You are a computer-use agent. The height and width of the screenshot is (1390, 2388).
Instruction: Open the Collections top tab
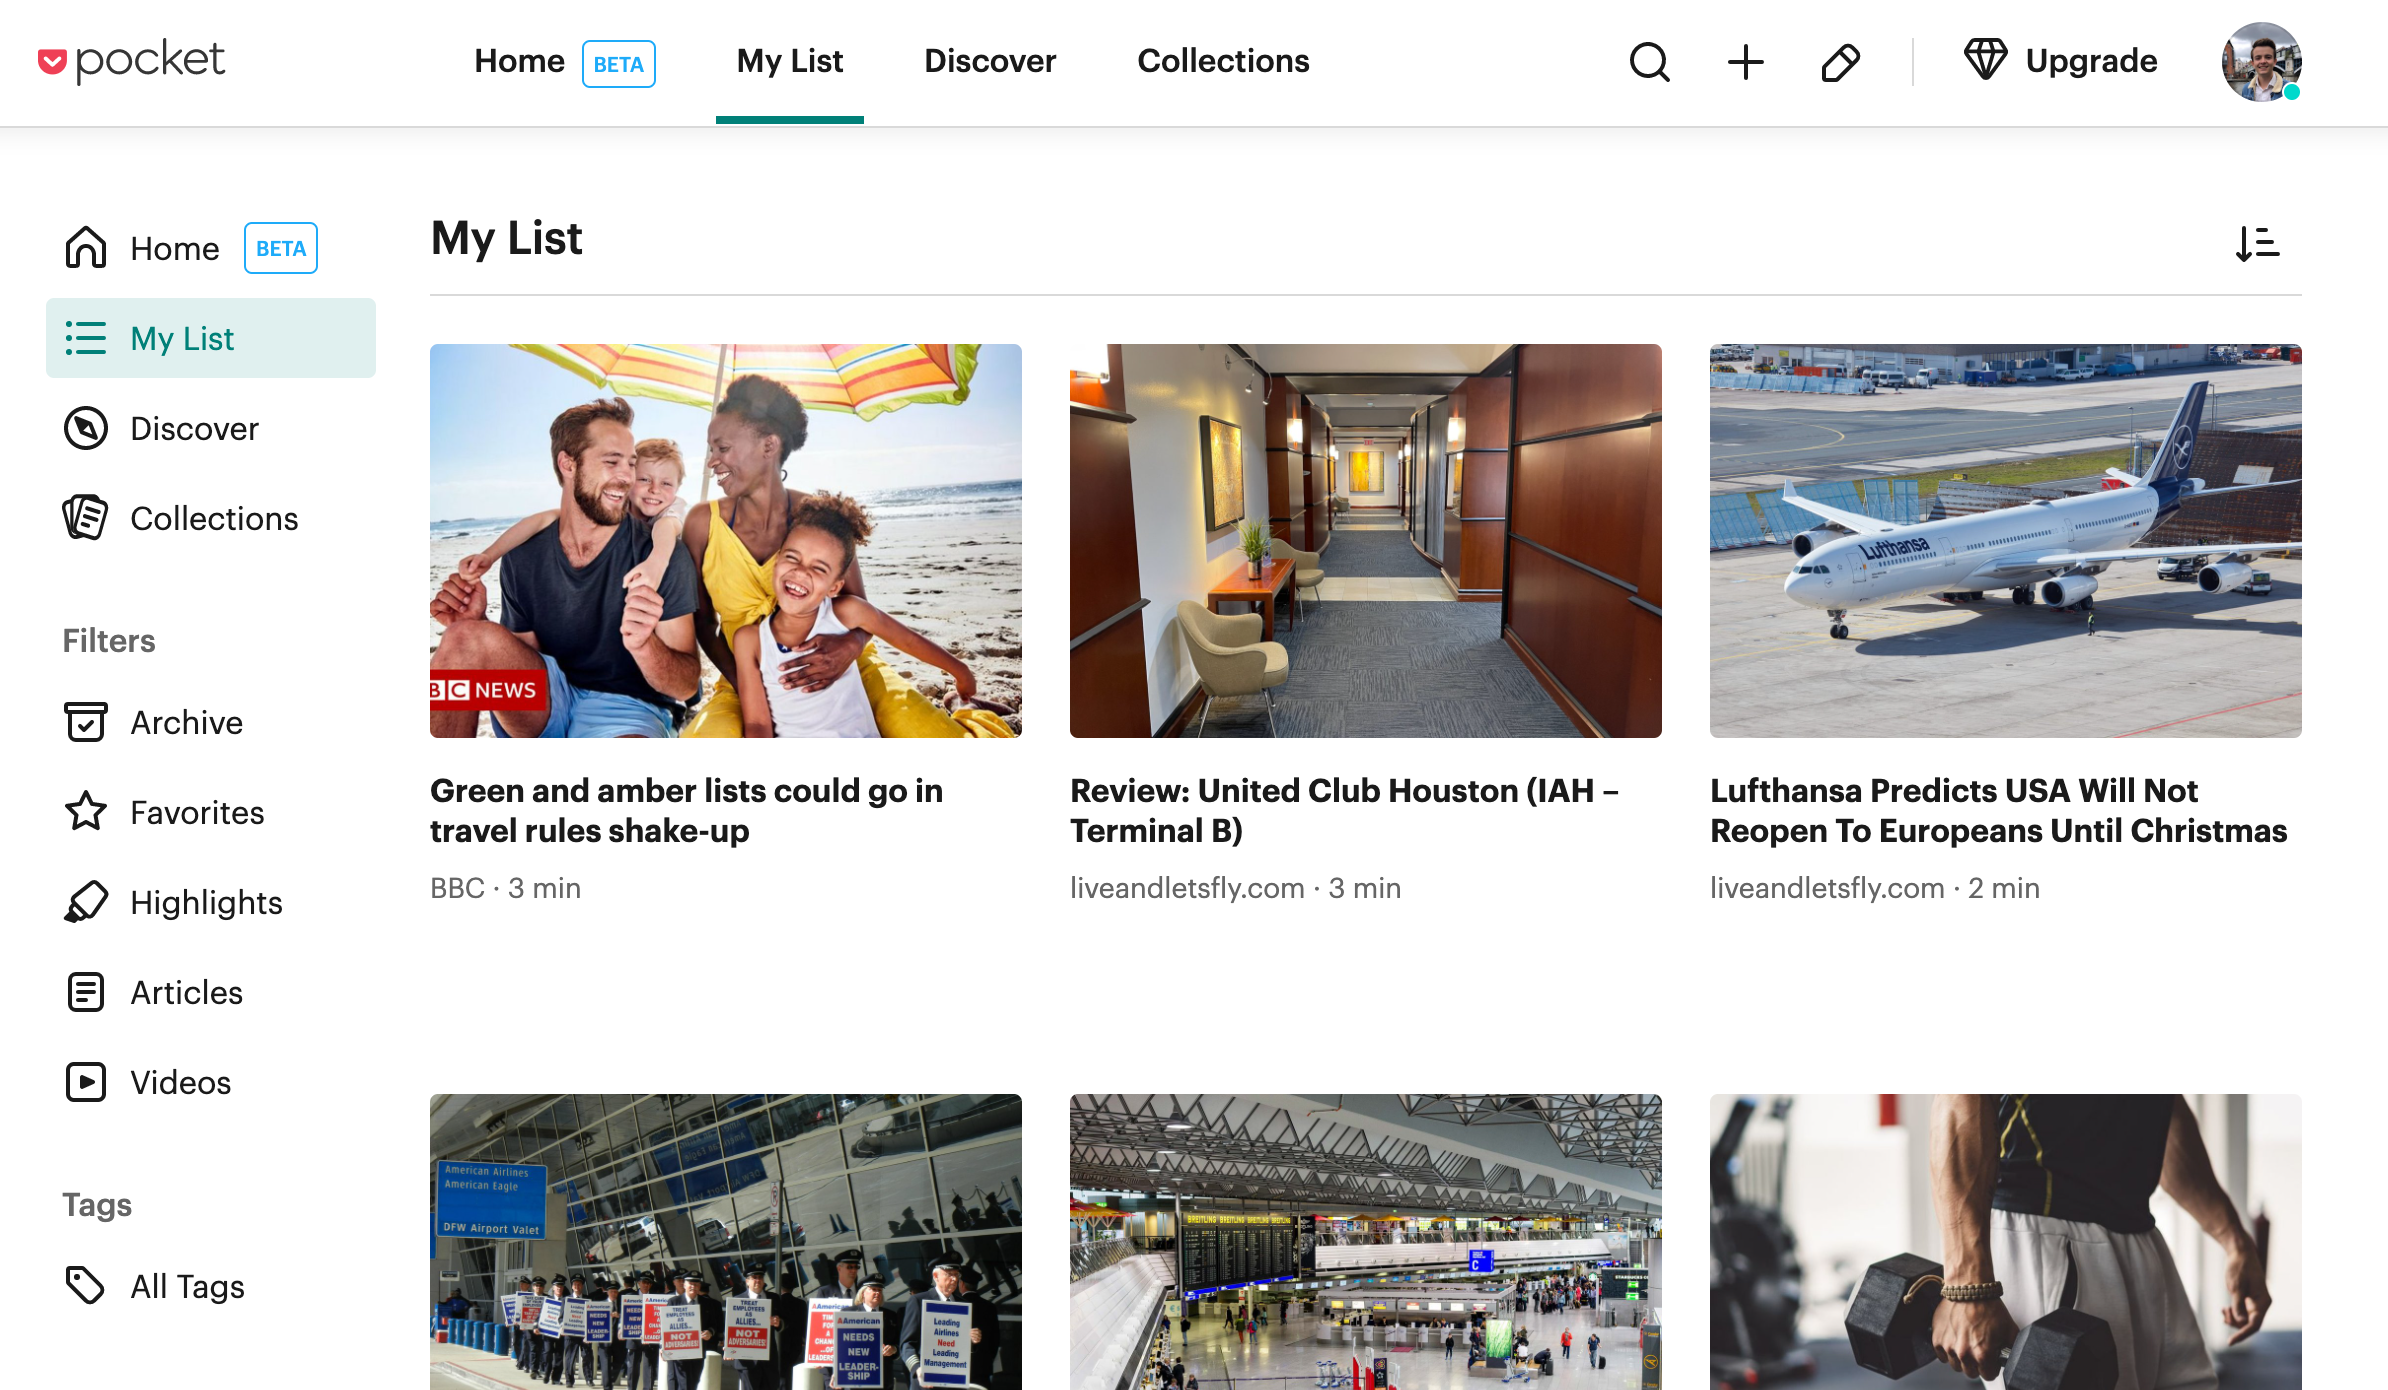[1222, 61]
